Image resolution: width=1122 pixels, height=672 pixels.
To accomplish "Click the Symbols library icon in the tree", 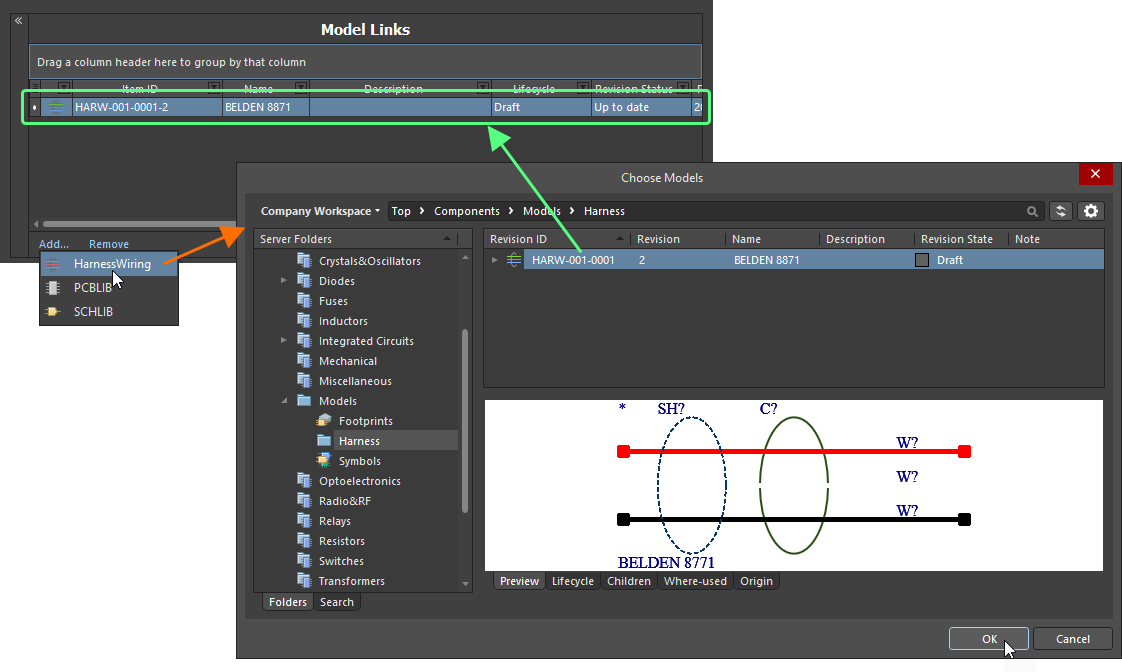I will point(321,460).
